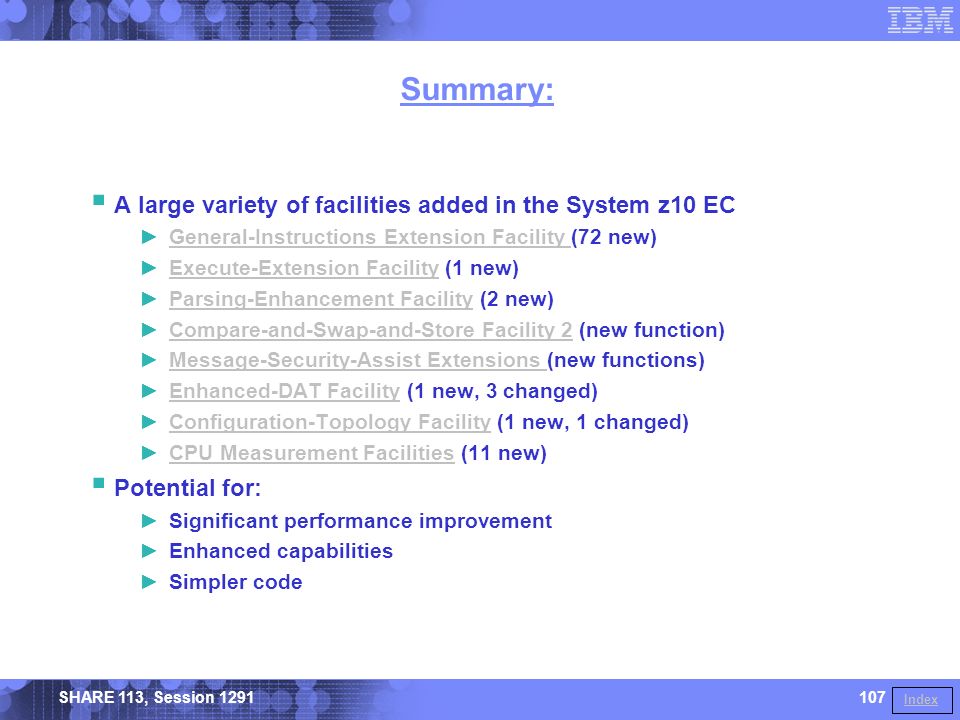Follow the Enhanced-DAT Facility link

point(284,391)
